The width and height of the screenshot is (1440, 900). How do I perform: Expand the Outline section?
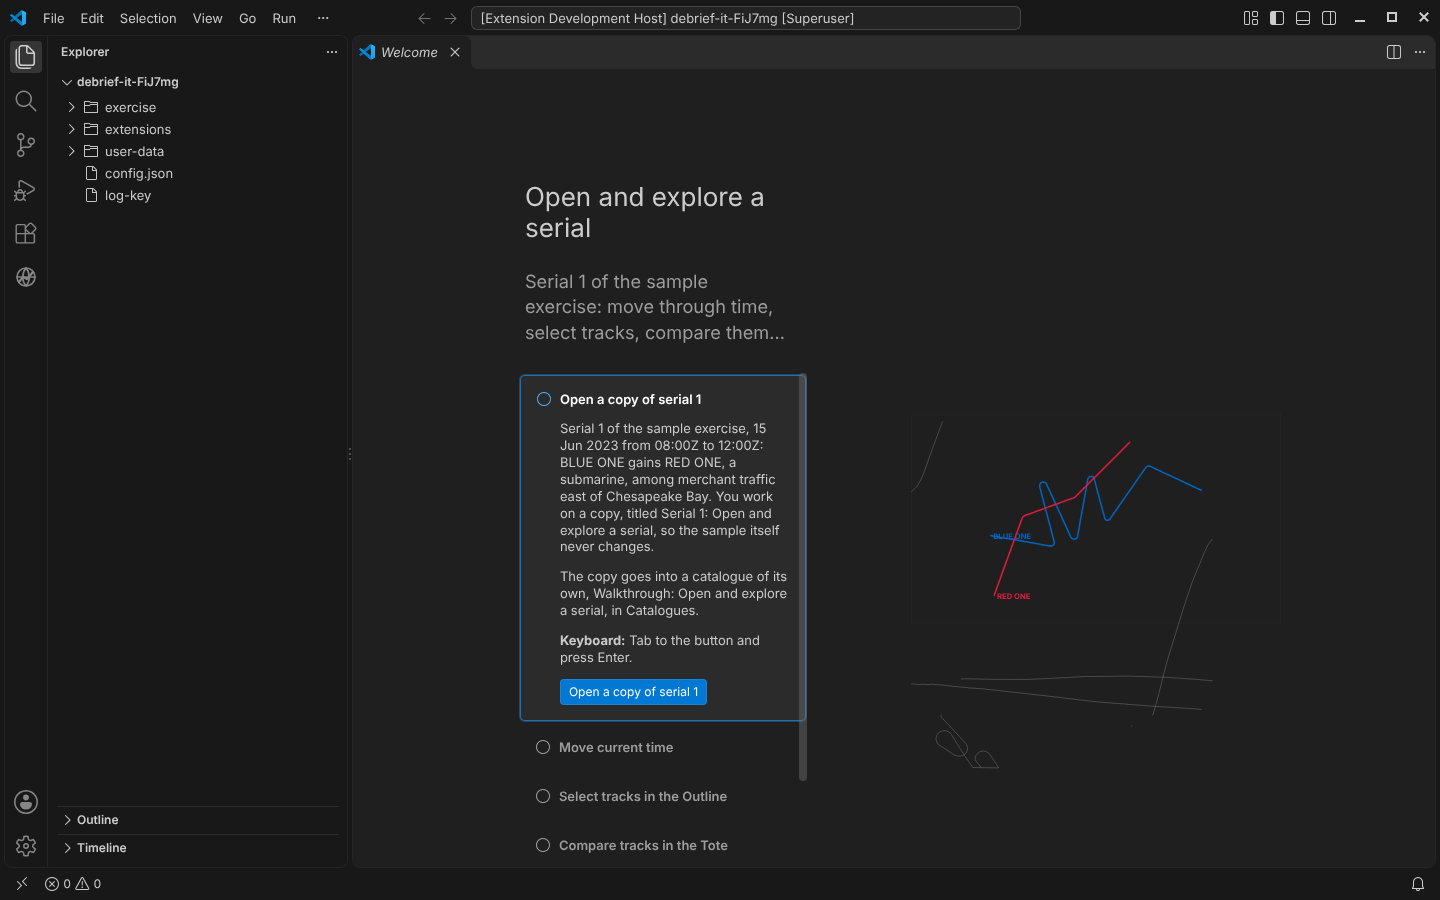point(198,820)
